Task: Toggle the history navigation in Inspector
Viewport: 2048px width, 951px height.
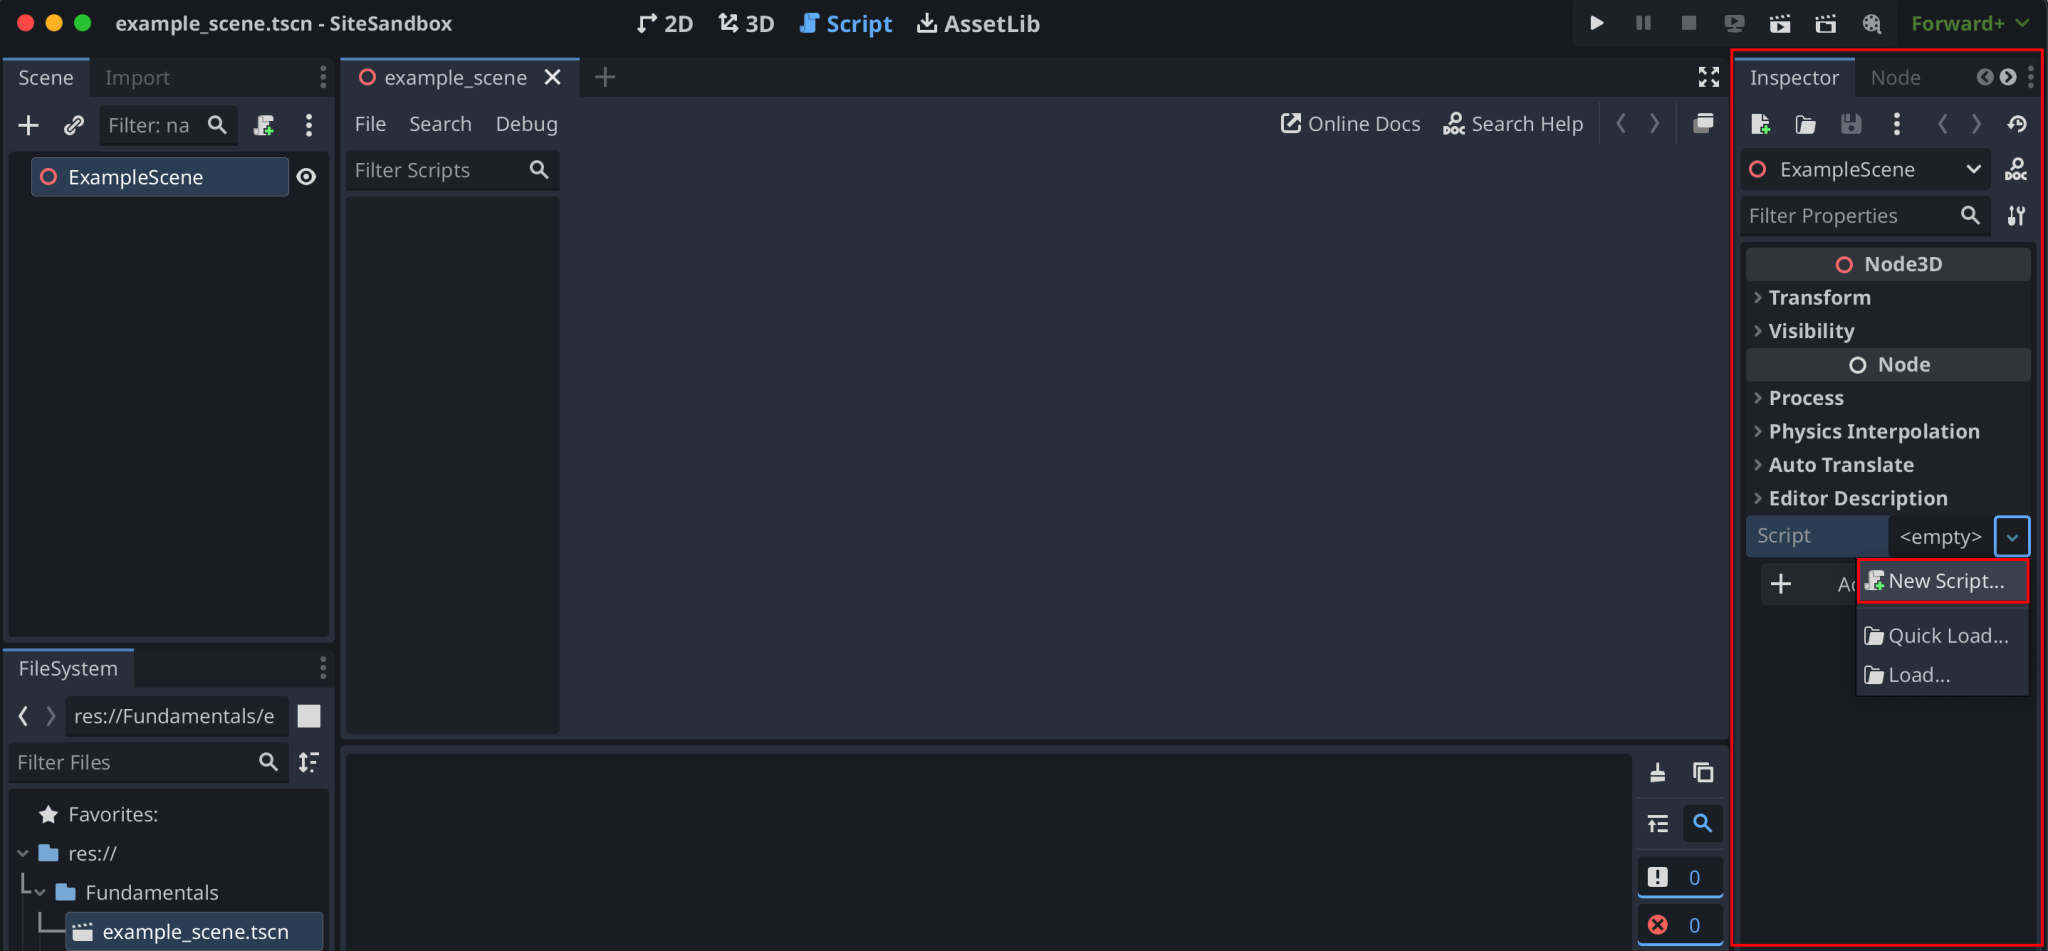Action: 2018,124
